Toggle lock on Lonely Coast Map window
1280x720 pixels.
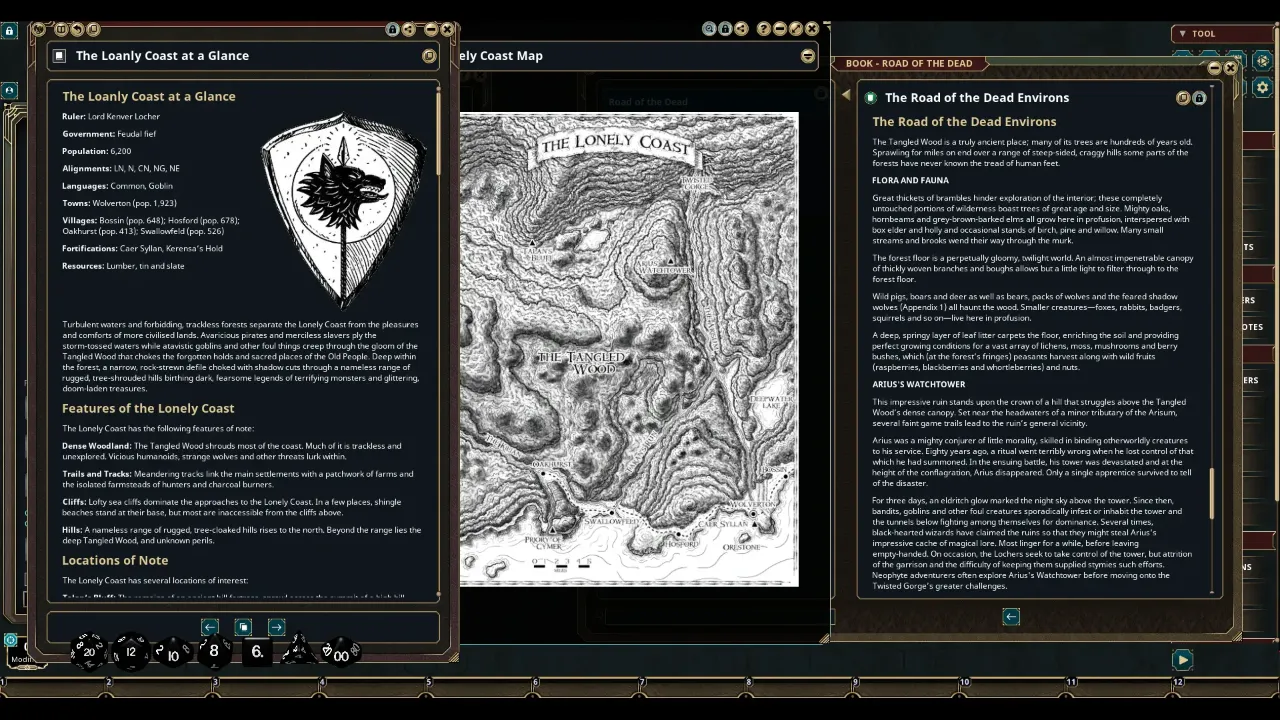pos(725,29)
